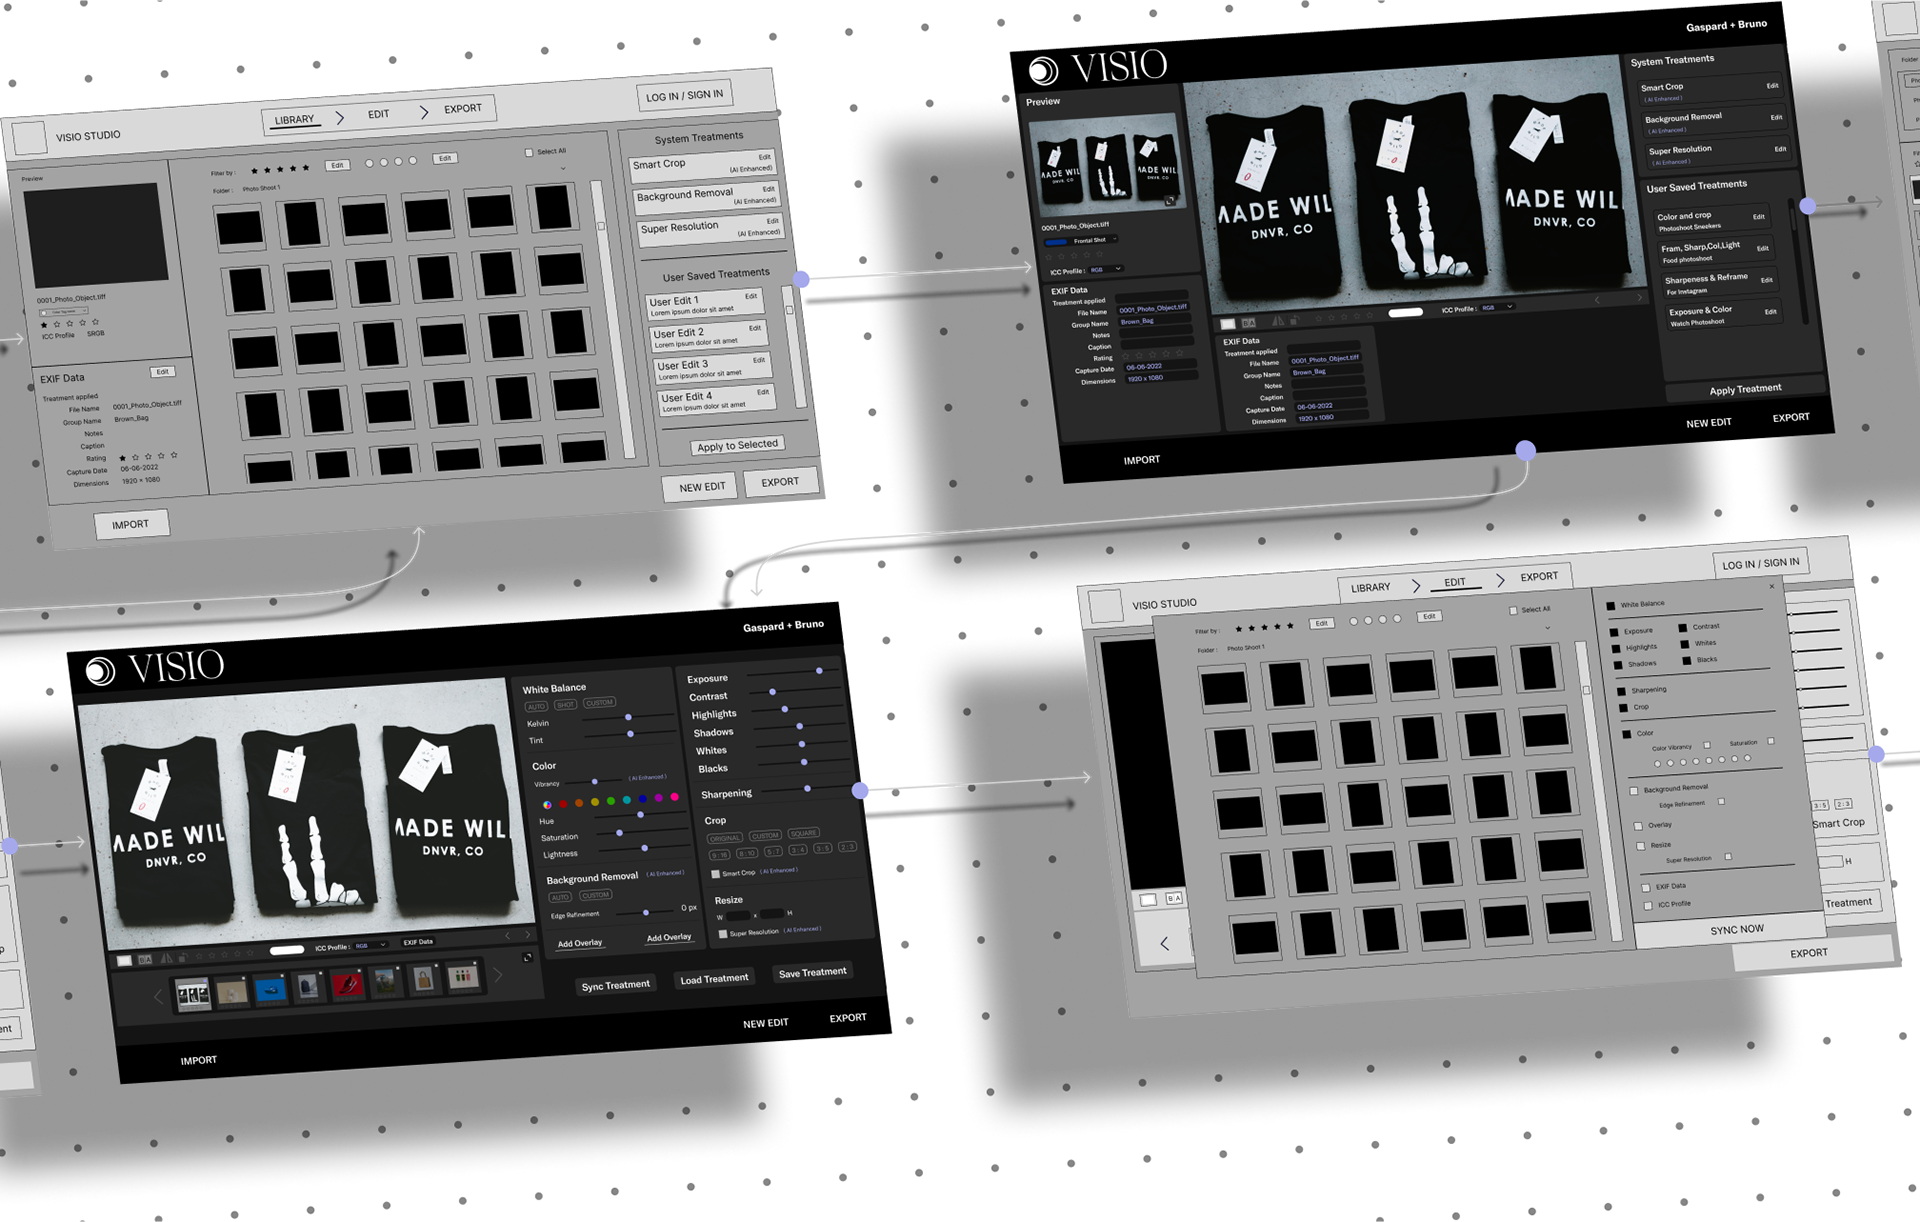The image size is (1920, 1222).
Task: Click the Visio logo in the top-right dark screen
Action: 1098,68
